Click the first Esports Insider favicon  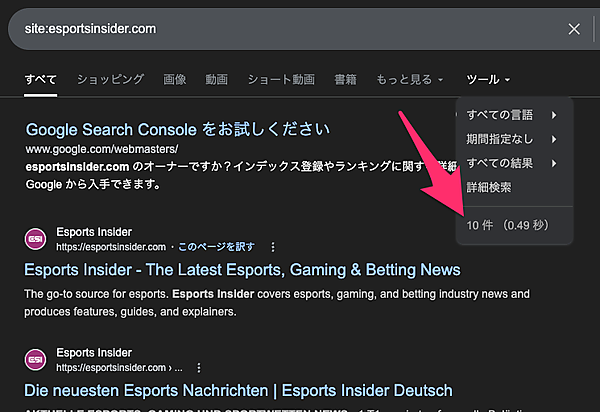coord(36,239)
